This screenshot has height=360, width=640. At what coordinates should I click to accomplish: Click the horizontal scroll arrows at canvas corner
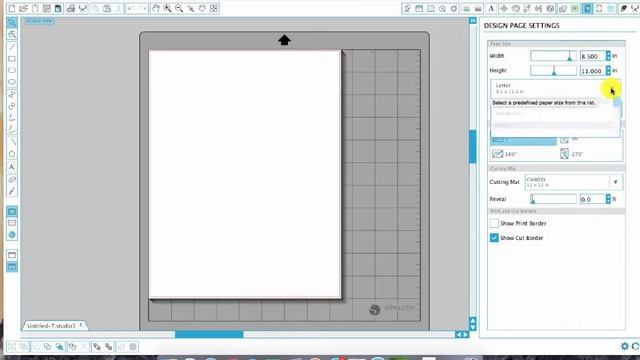[x=462, y=334]
